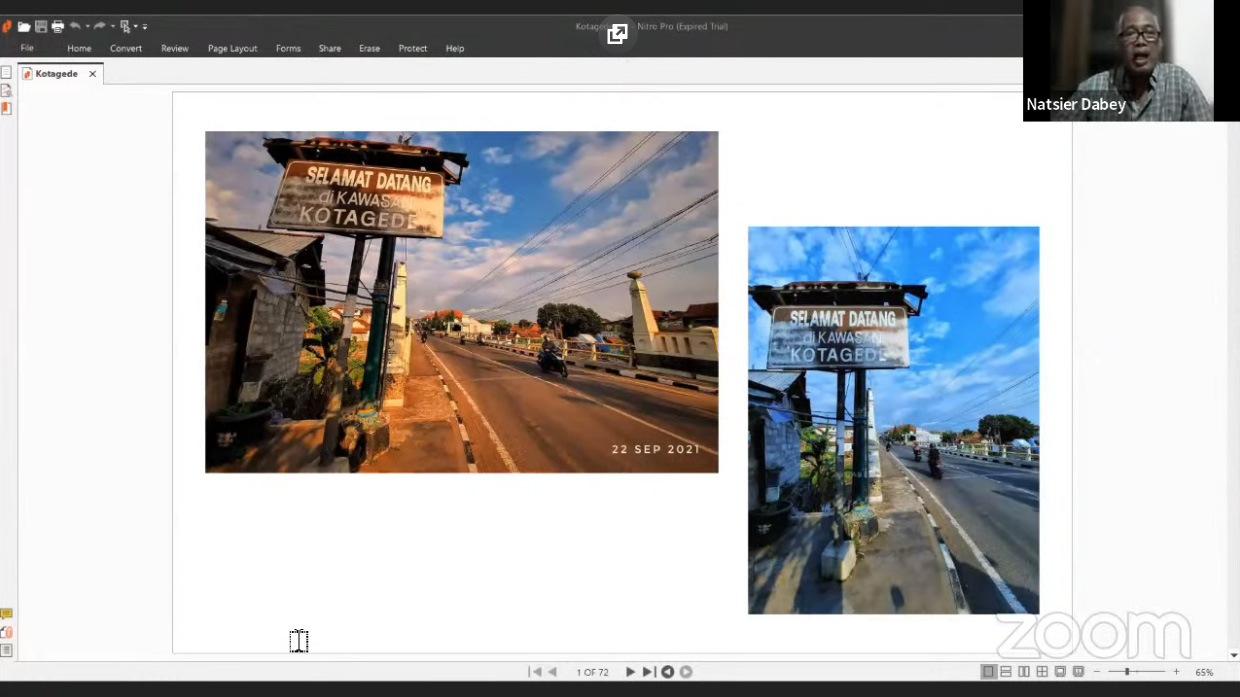Click the zoom level slider handle

coord(1127,672)
